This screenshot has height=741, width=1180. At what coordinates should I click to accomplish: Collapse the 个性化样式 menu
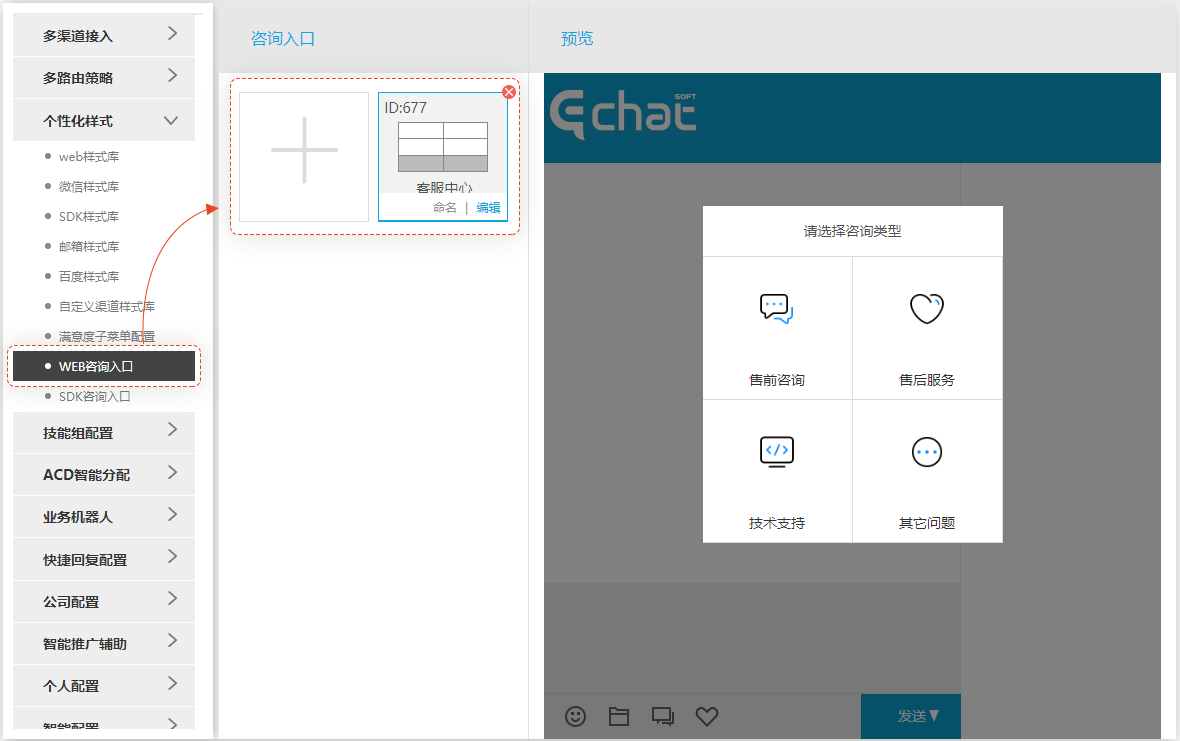pos(104,120)
